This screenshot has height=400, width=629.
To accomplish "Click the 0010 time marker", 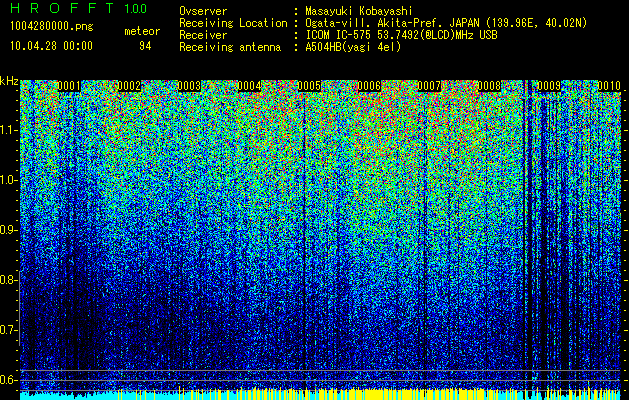I will (x=609, y=86).
